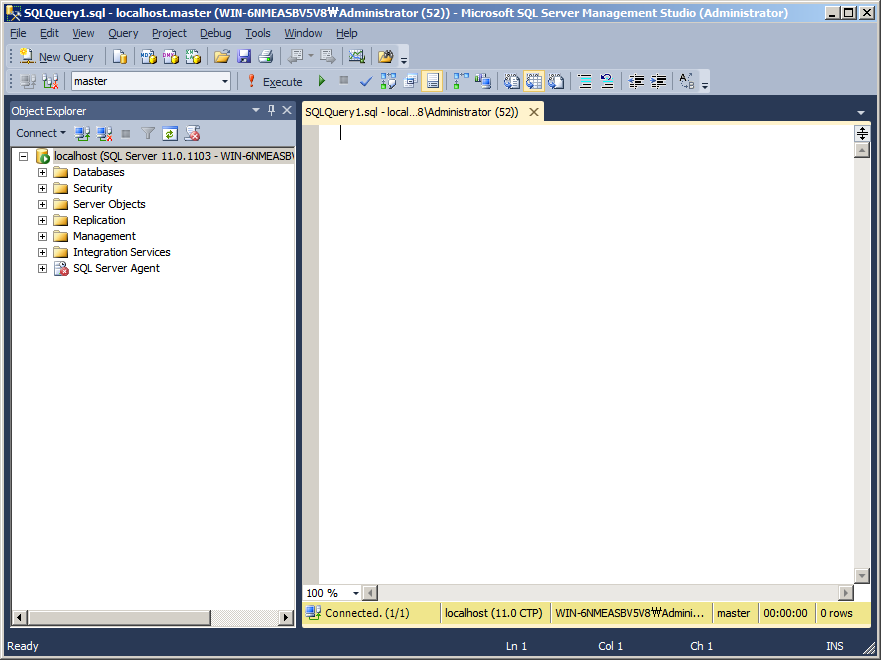Image resolution: width=881 pixels, height=660 pixels.
Task: Collapse the localhost server node
Action: pyautogui.click(x=24, y=156)
